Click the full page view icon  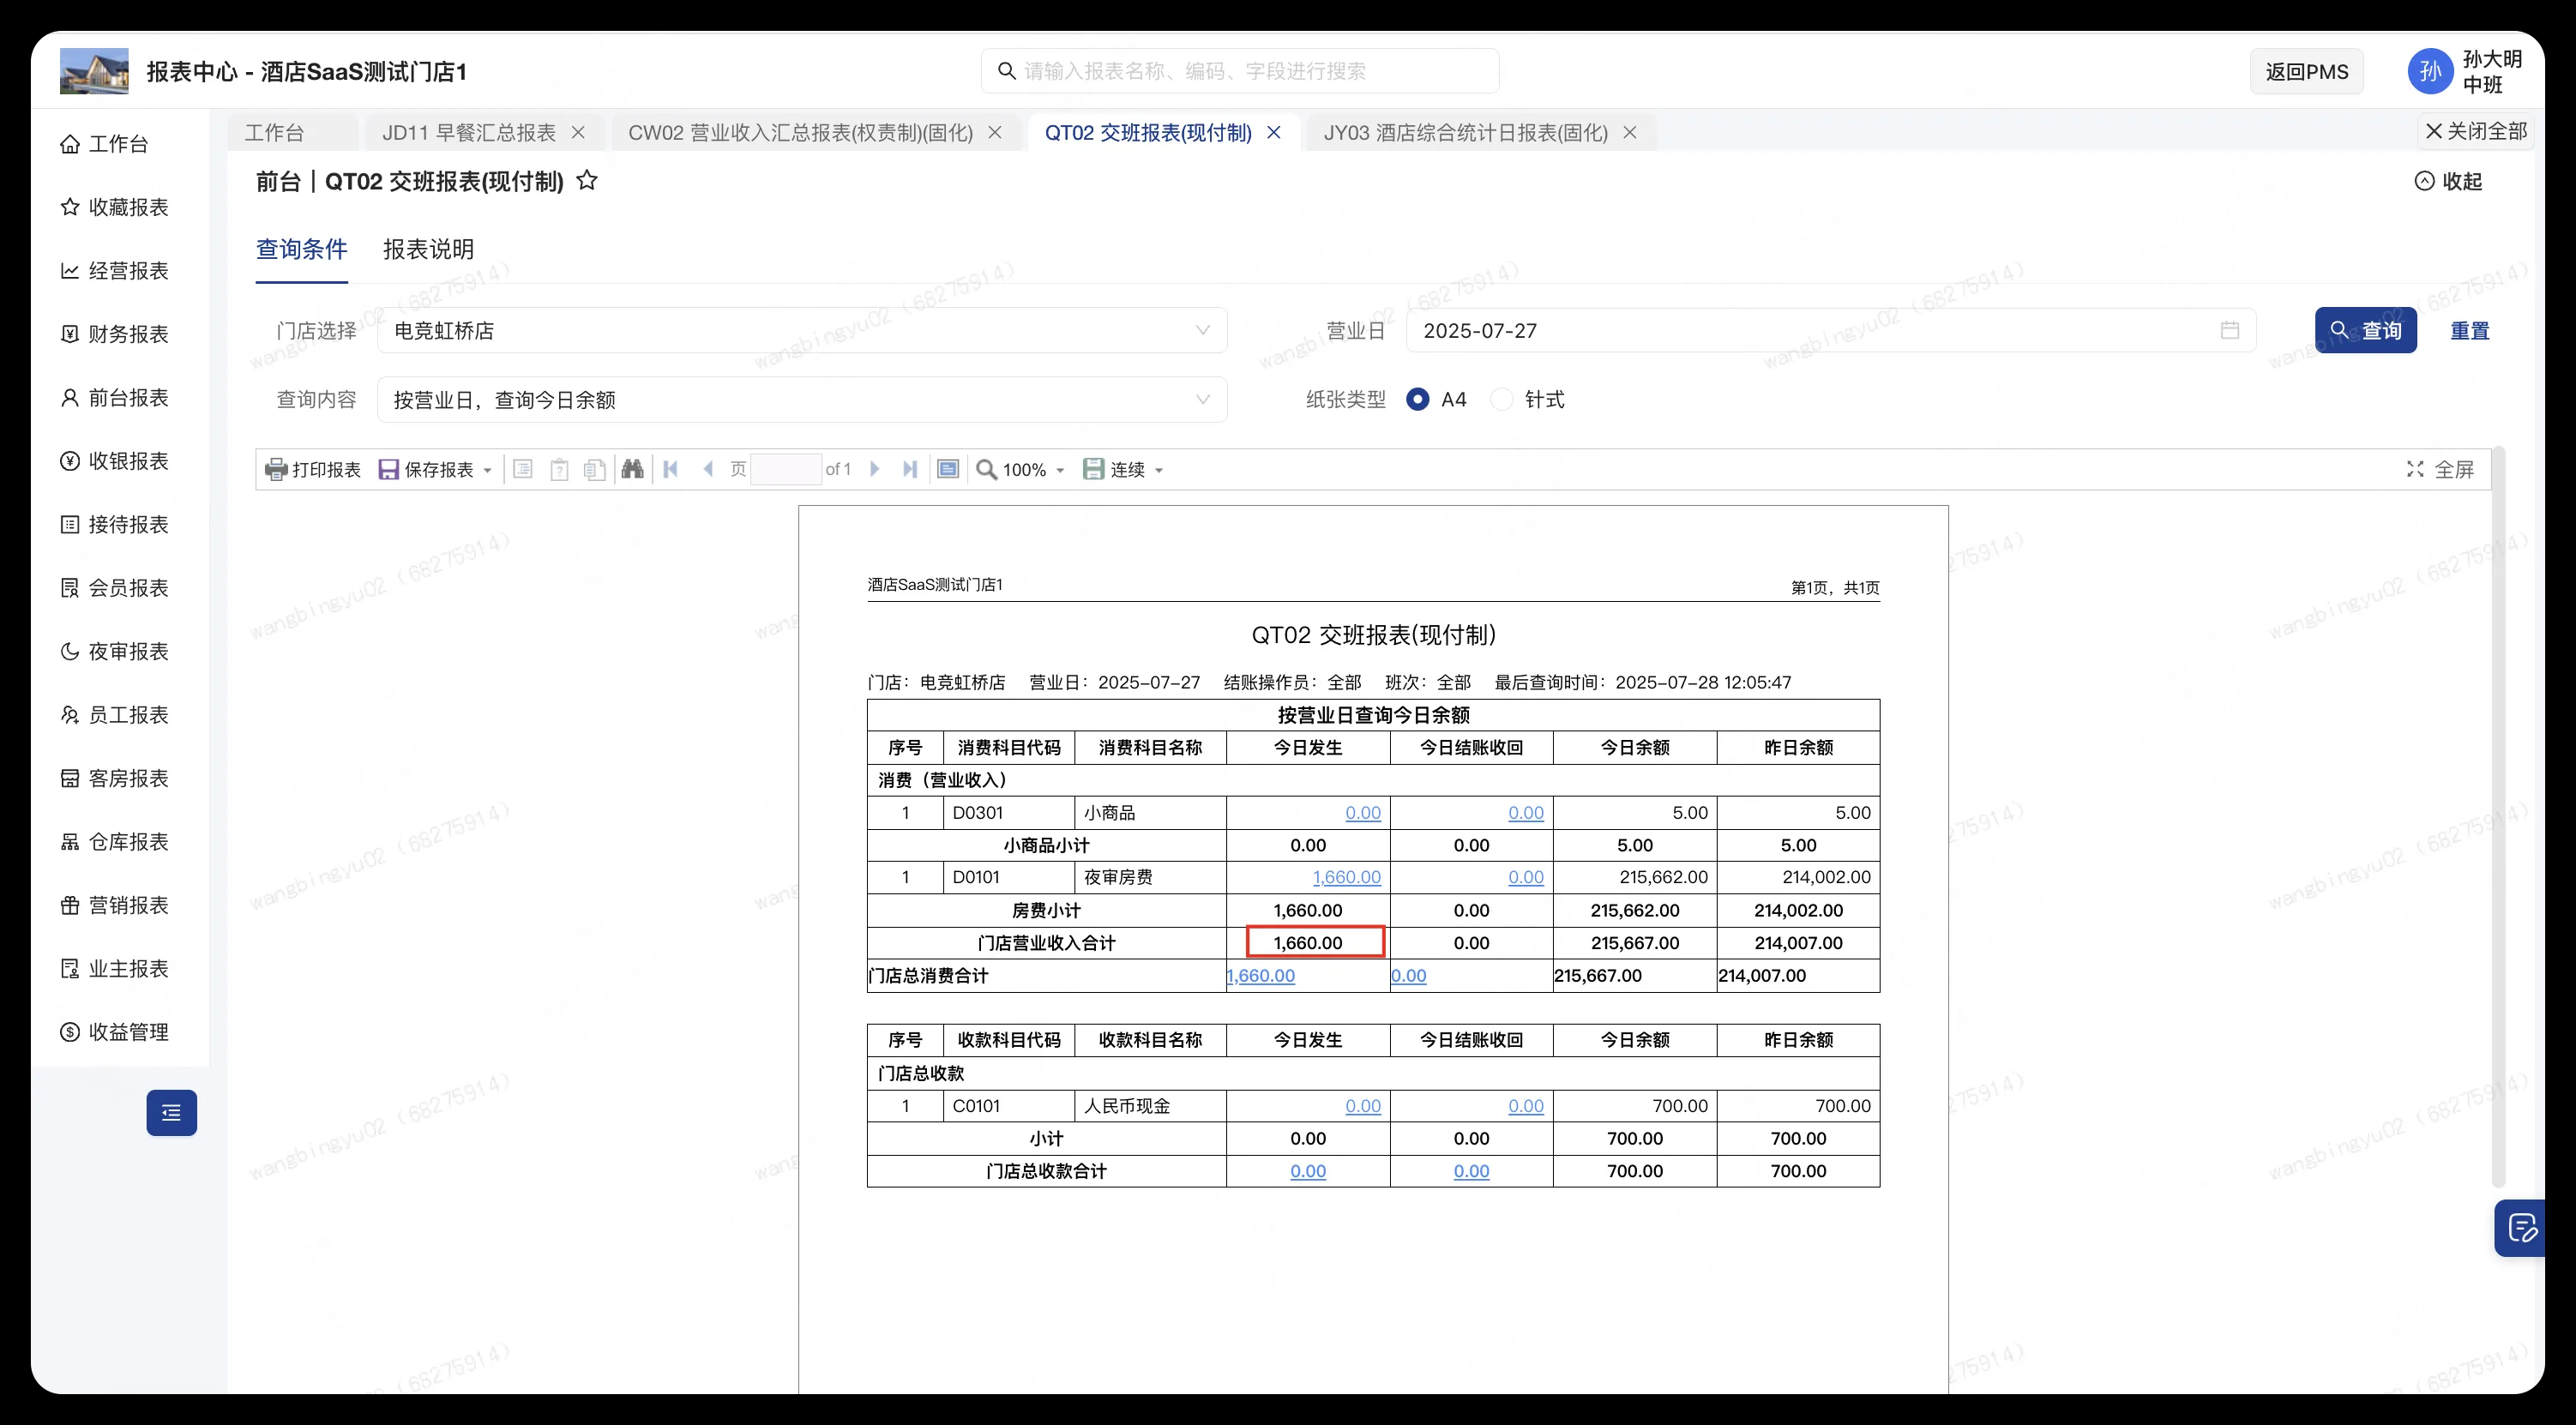click(x=948, y=469)
